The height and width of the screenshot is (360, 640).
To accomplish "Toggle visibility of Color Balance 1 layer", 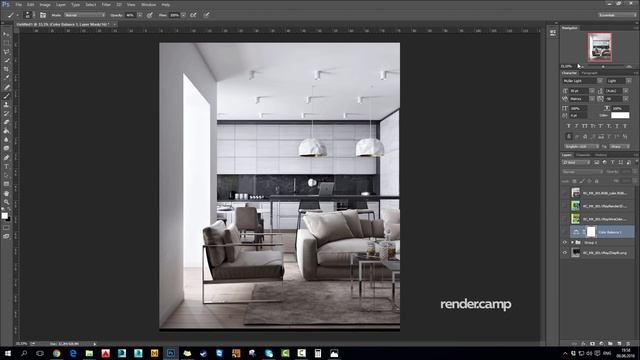I will coord(565,232).
